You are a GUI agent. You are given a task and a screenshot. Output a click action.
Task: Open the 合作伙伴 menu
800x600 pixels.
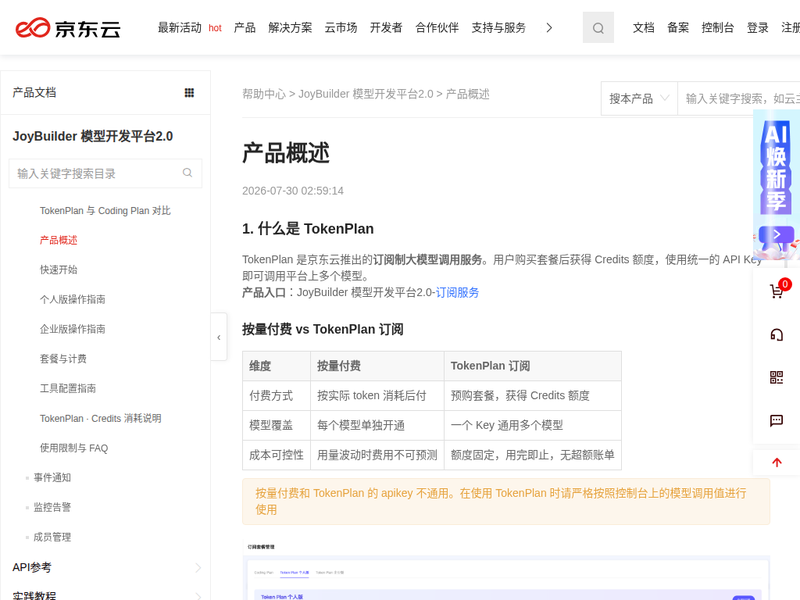(x=437, y=28)
